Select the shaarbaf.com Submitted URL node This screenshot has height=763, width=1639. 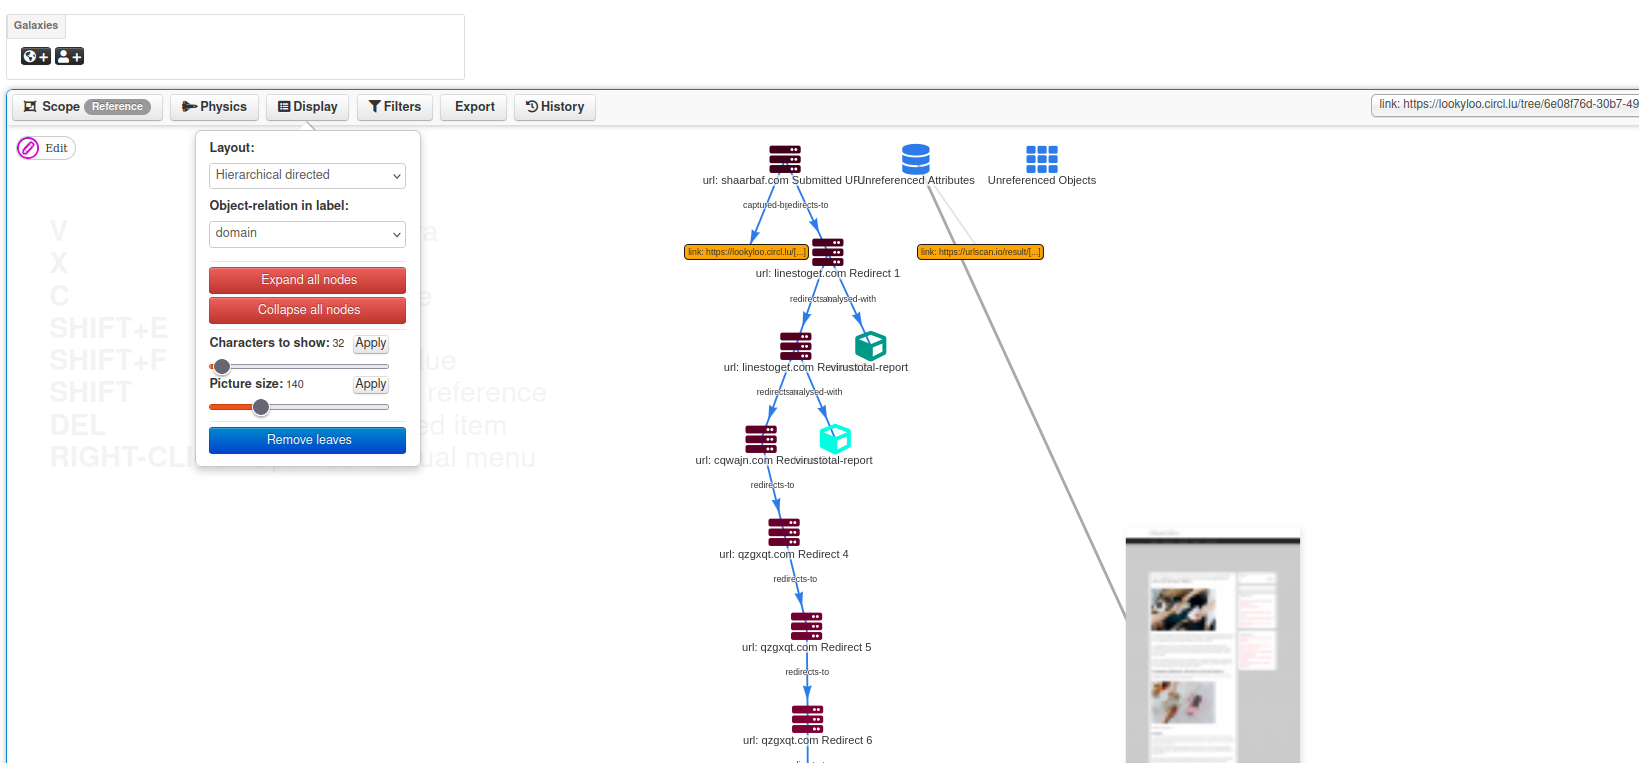point(785,159)
